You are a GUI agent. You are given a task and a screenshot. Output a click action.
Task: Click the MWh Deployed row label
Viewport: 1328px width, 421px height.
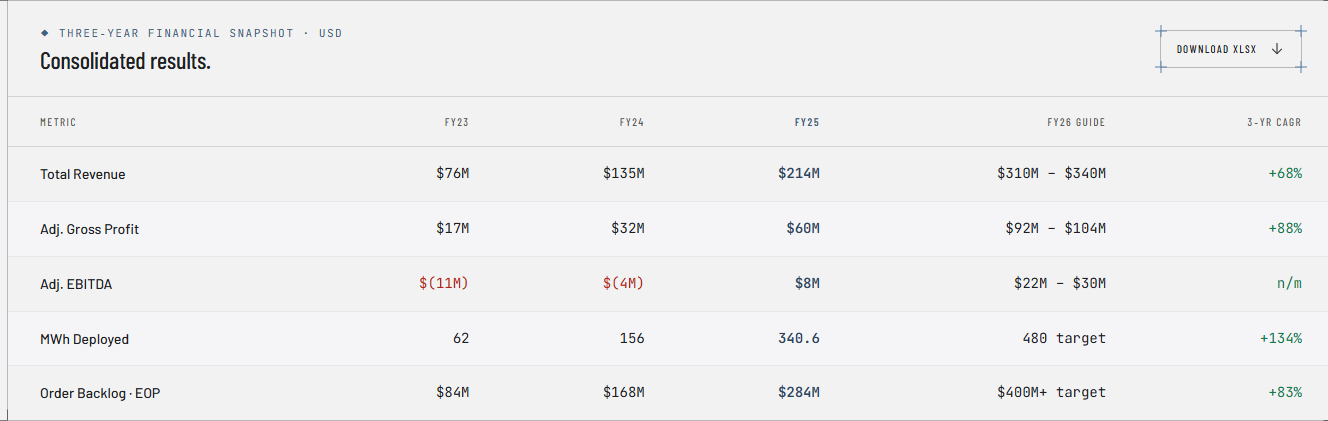(x=85, y=339)
